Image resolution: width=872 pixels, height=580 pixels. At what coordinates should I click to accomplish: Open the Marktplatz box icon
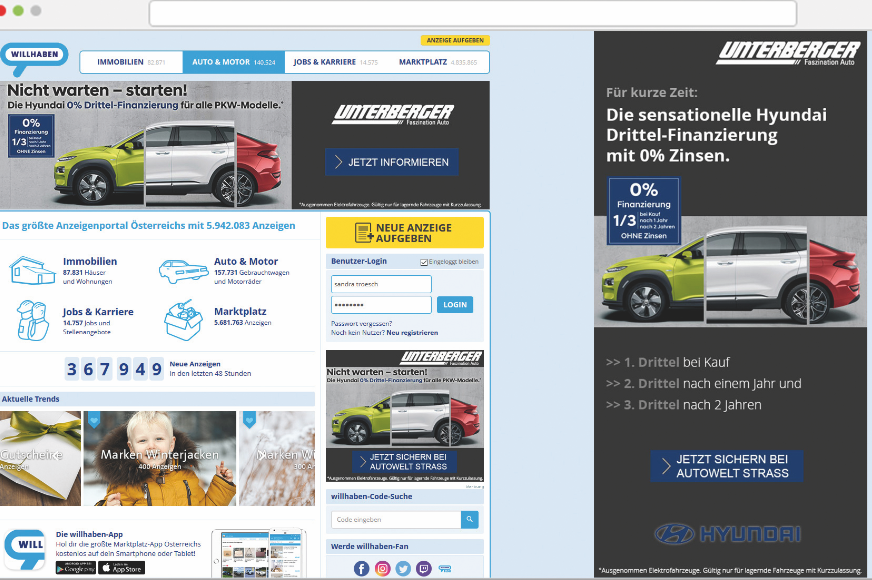tap(183, 320)
